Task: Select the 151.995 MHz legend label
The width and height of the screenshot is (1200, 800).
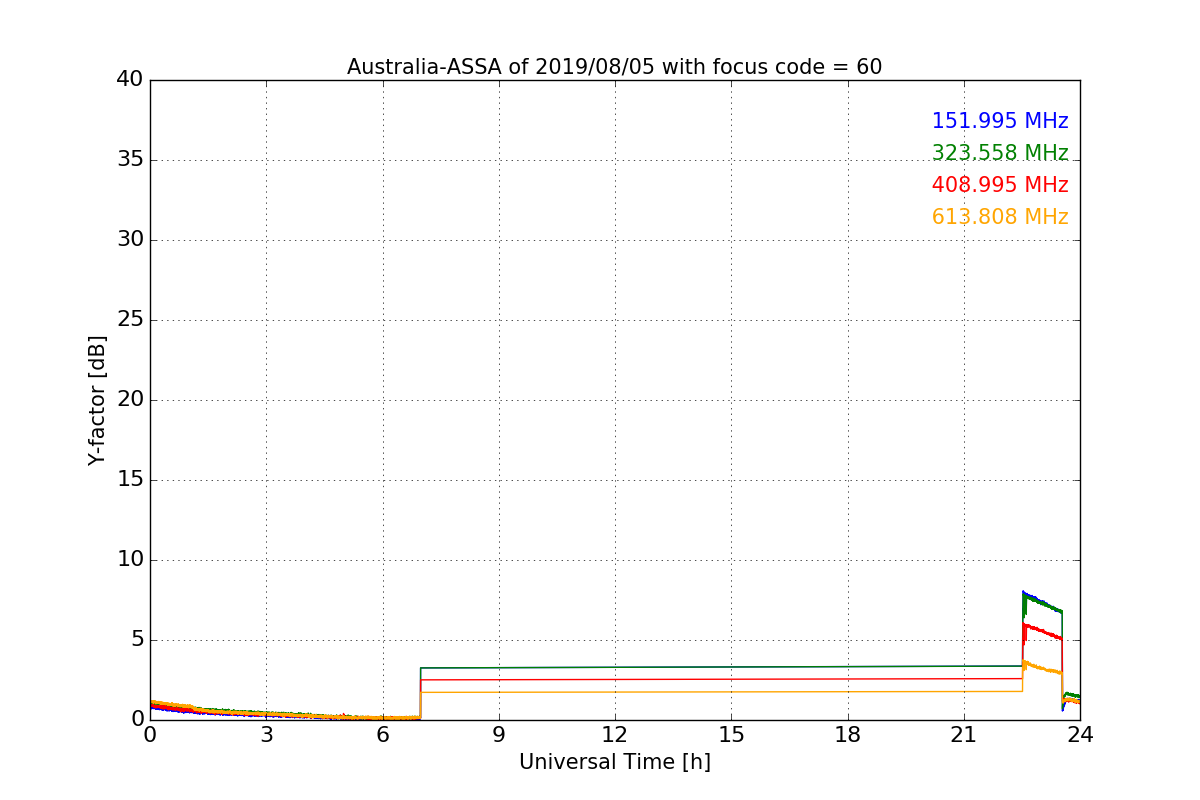Action: tap(1000, 121)
